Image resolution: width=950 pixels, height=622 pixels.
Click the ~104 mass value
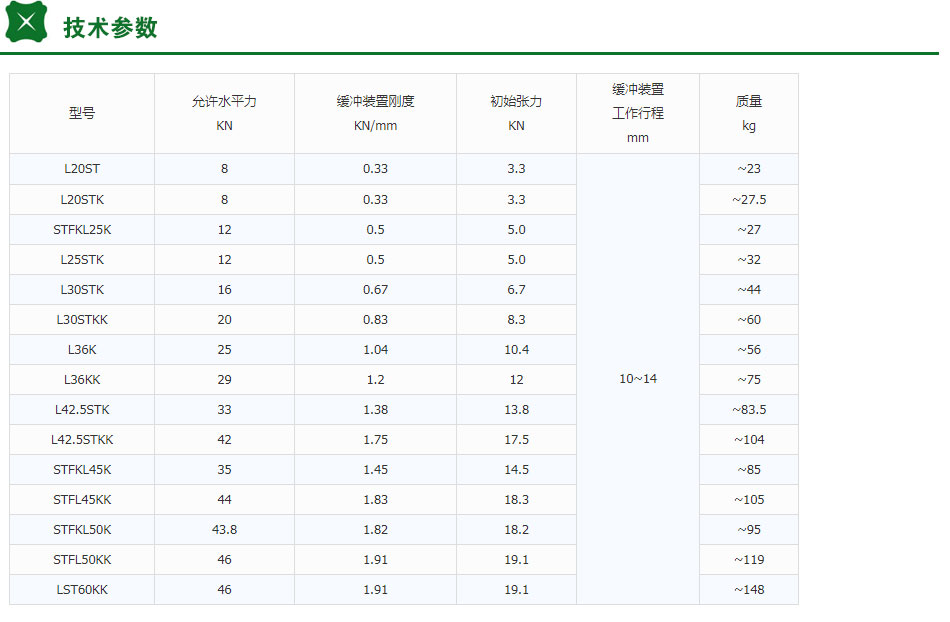(749, 440)
